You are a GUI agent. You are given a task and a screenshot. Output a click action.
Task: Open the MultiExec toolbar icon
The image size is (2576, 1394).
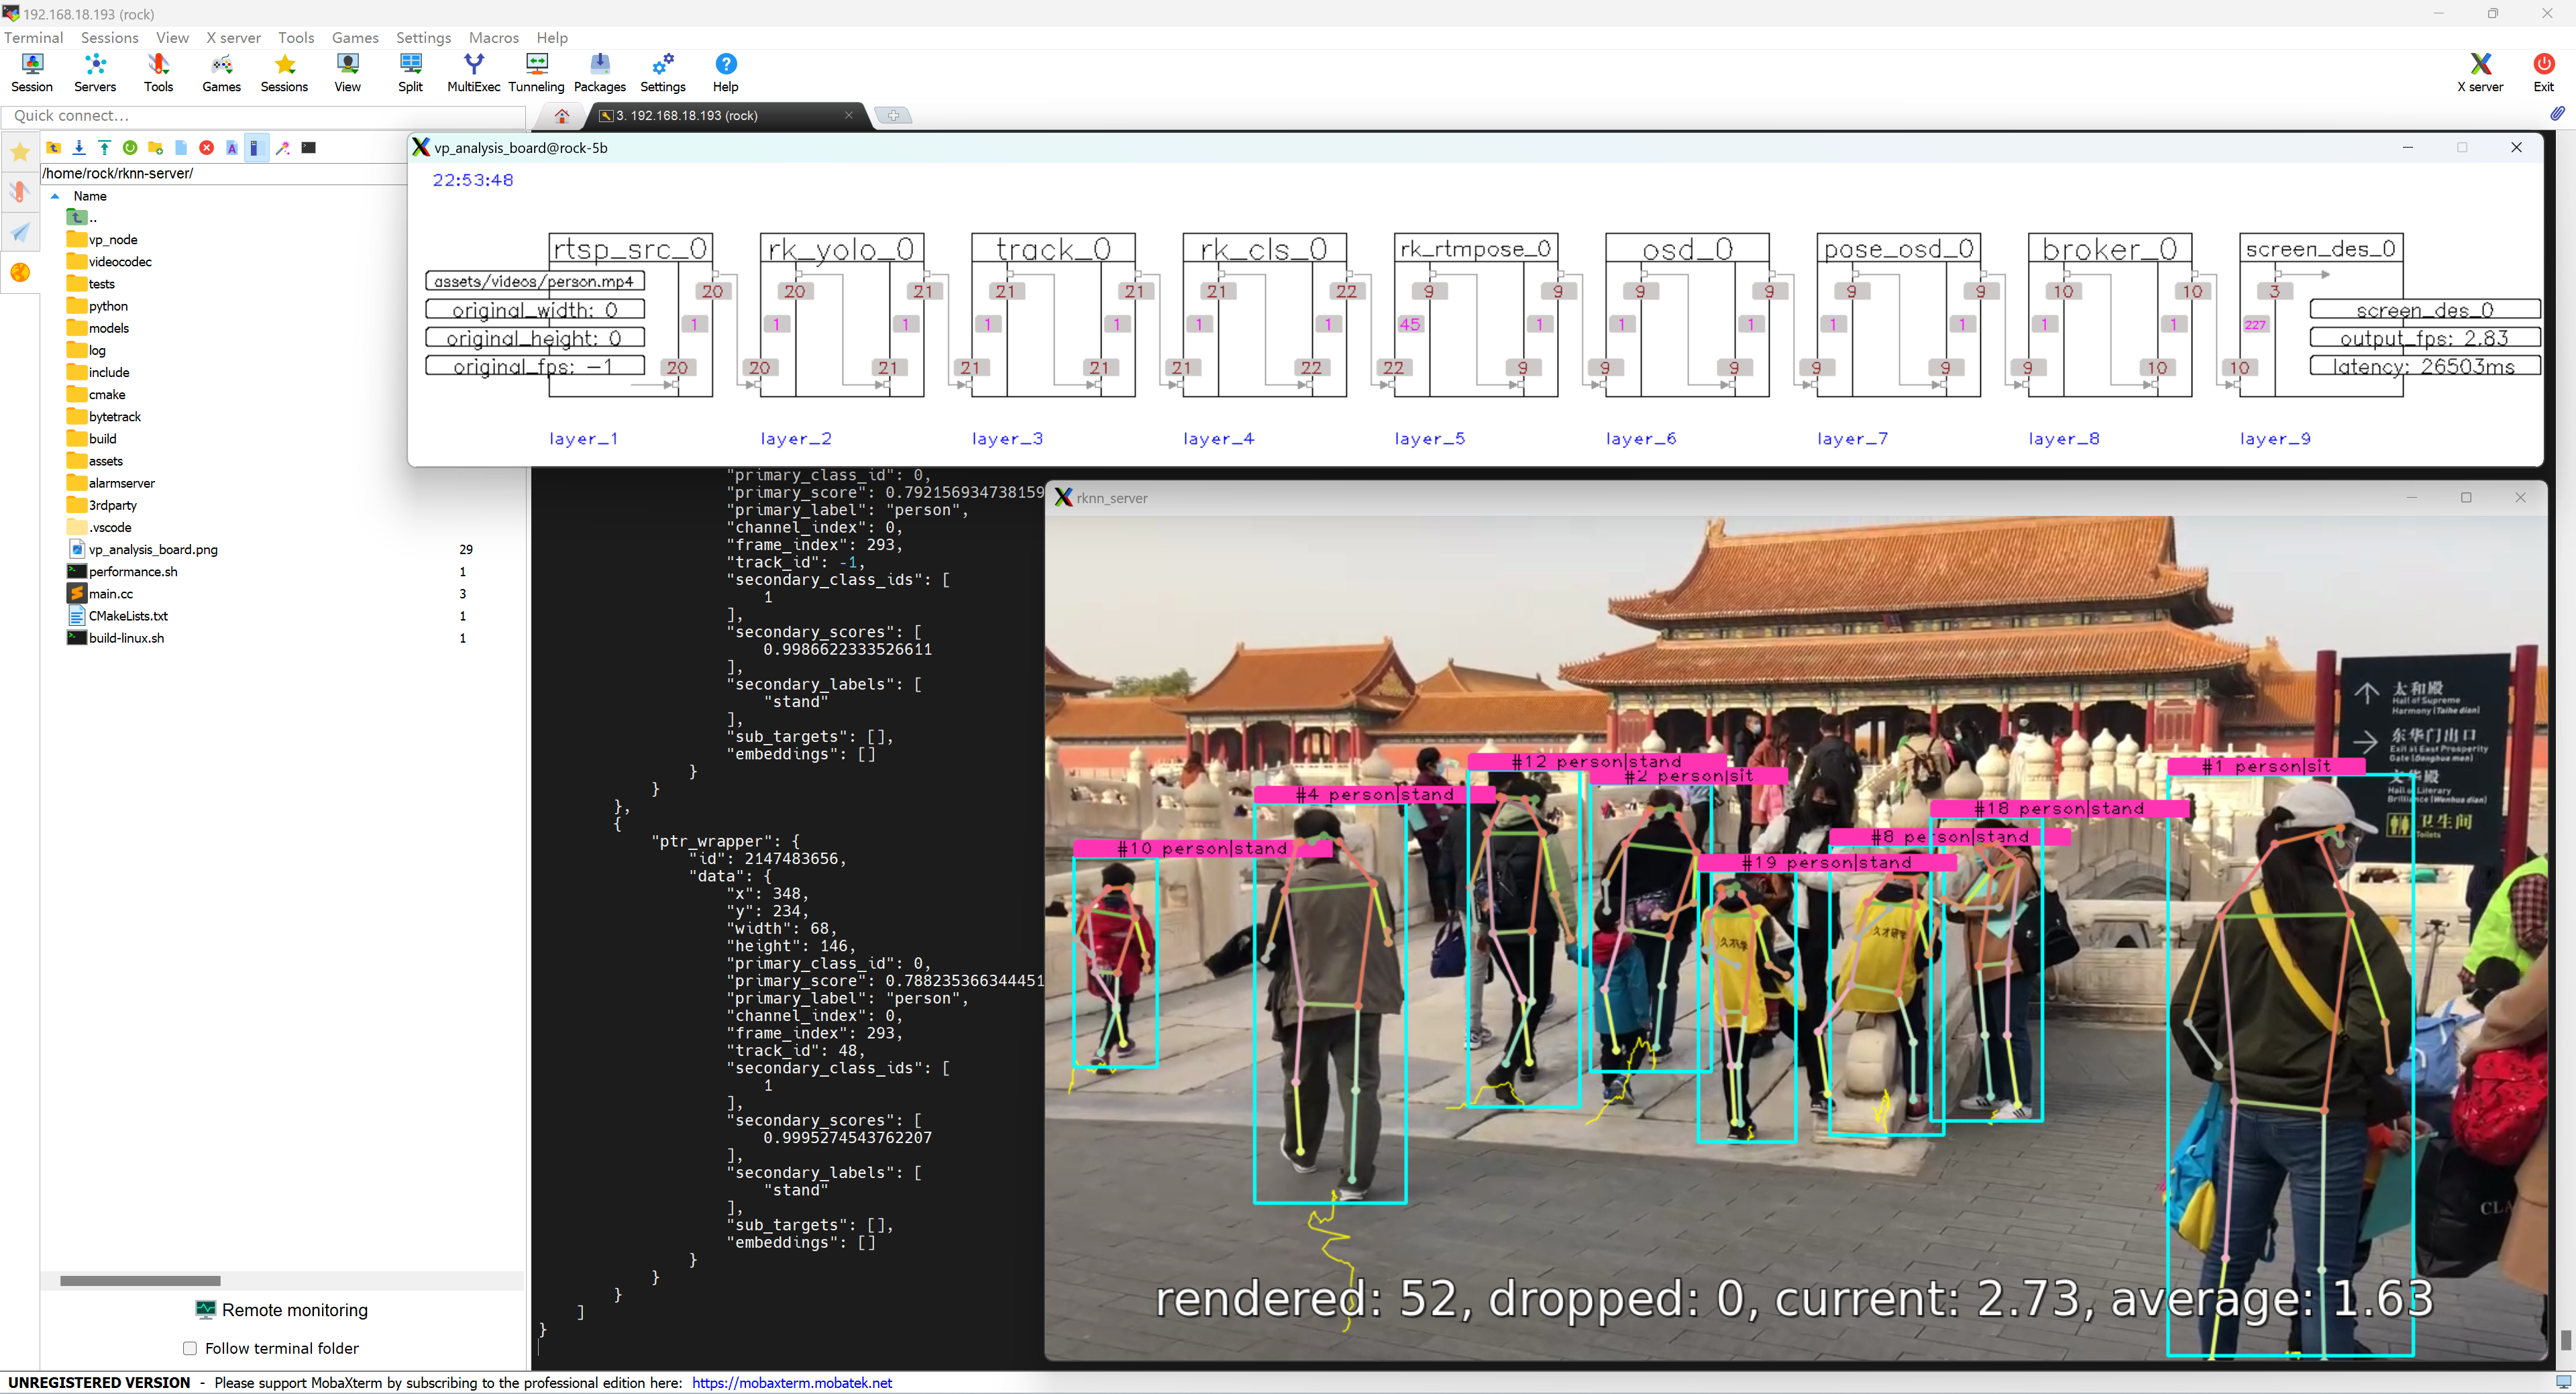click(x=473, y=72)
